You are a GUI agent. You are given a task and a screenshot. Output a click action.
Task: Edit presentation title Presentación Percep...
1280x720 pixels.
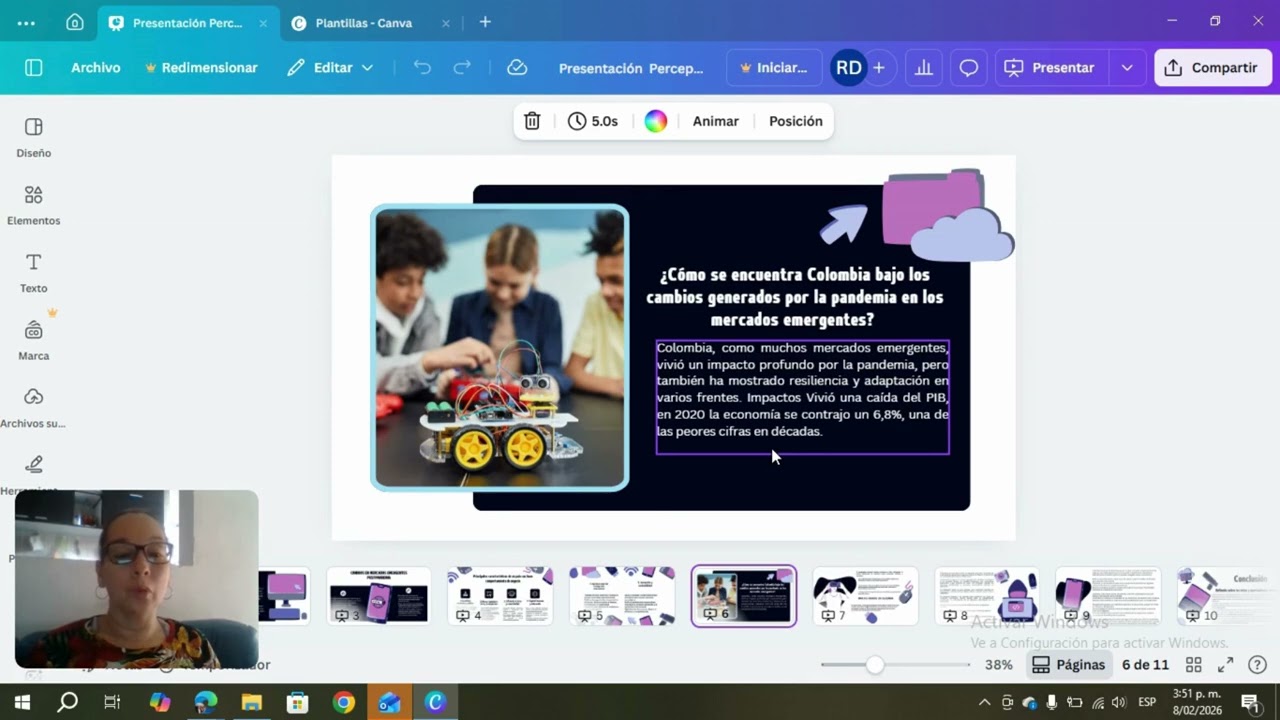pos(631,69)
